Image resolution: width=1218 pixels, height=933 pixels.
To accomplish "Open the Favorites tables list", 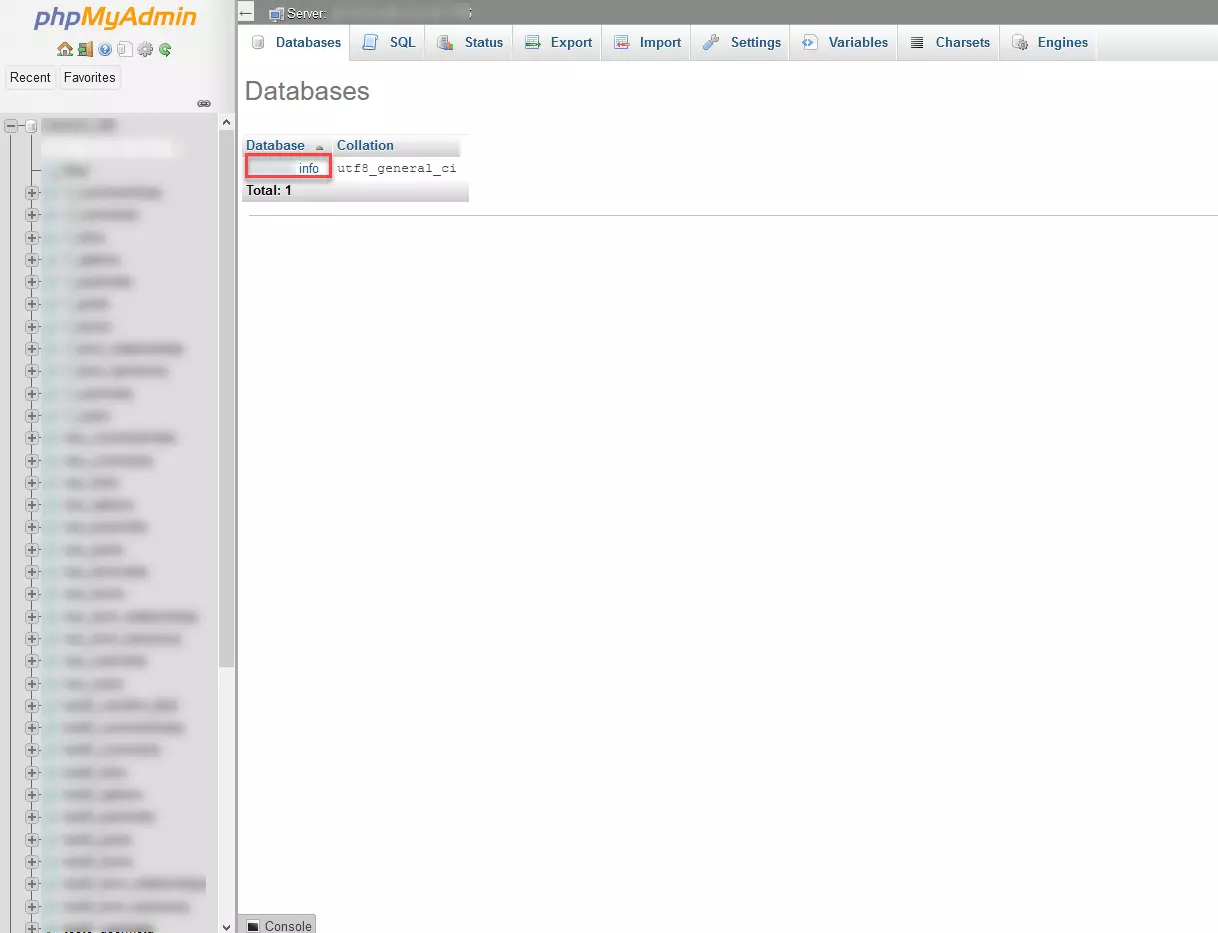I will (x=89, y=77).
